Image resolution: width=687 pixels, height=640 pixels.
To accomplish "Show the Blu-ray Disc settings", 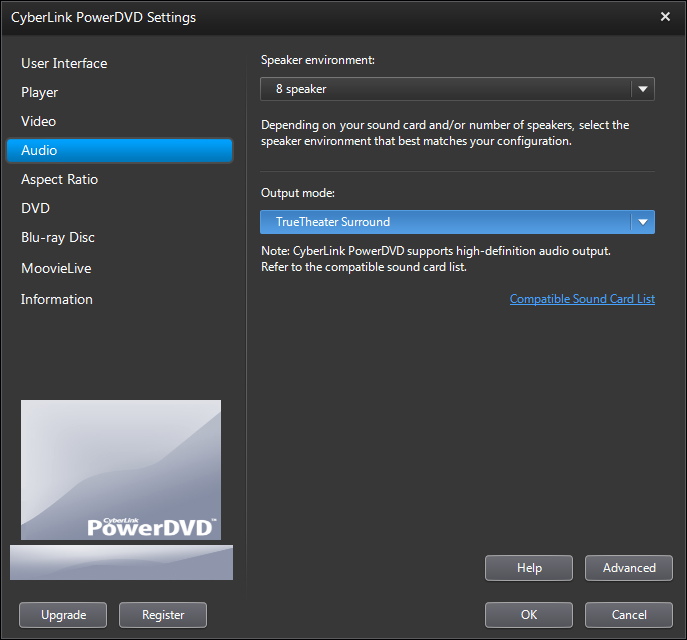I will 58,237.
